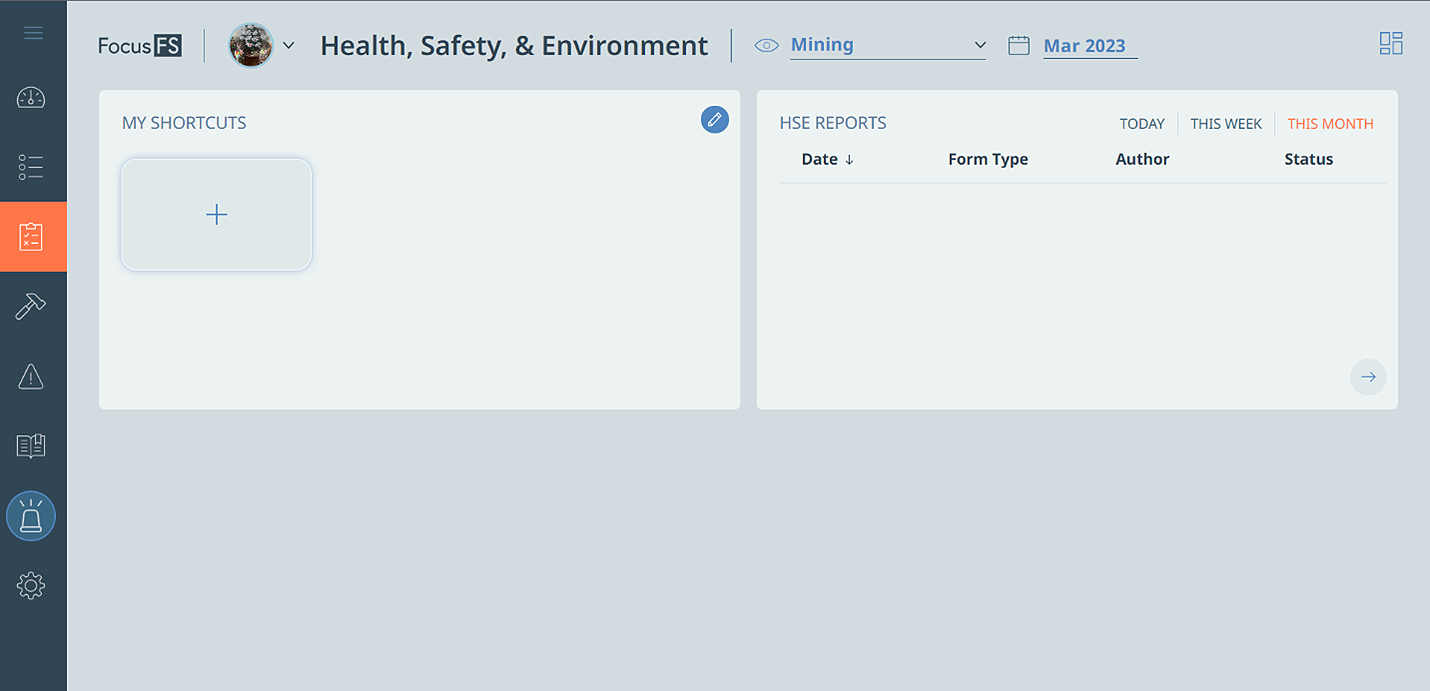This screenshot has width=1430, height=691.
Task: Open the book library sidebar icon
Action: click(x=31, y=446)
